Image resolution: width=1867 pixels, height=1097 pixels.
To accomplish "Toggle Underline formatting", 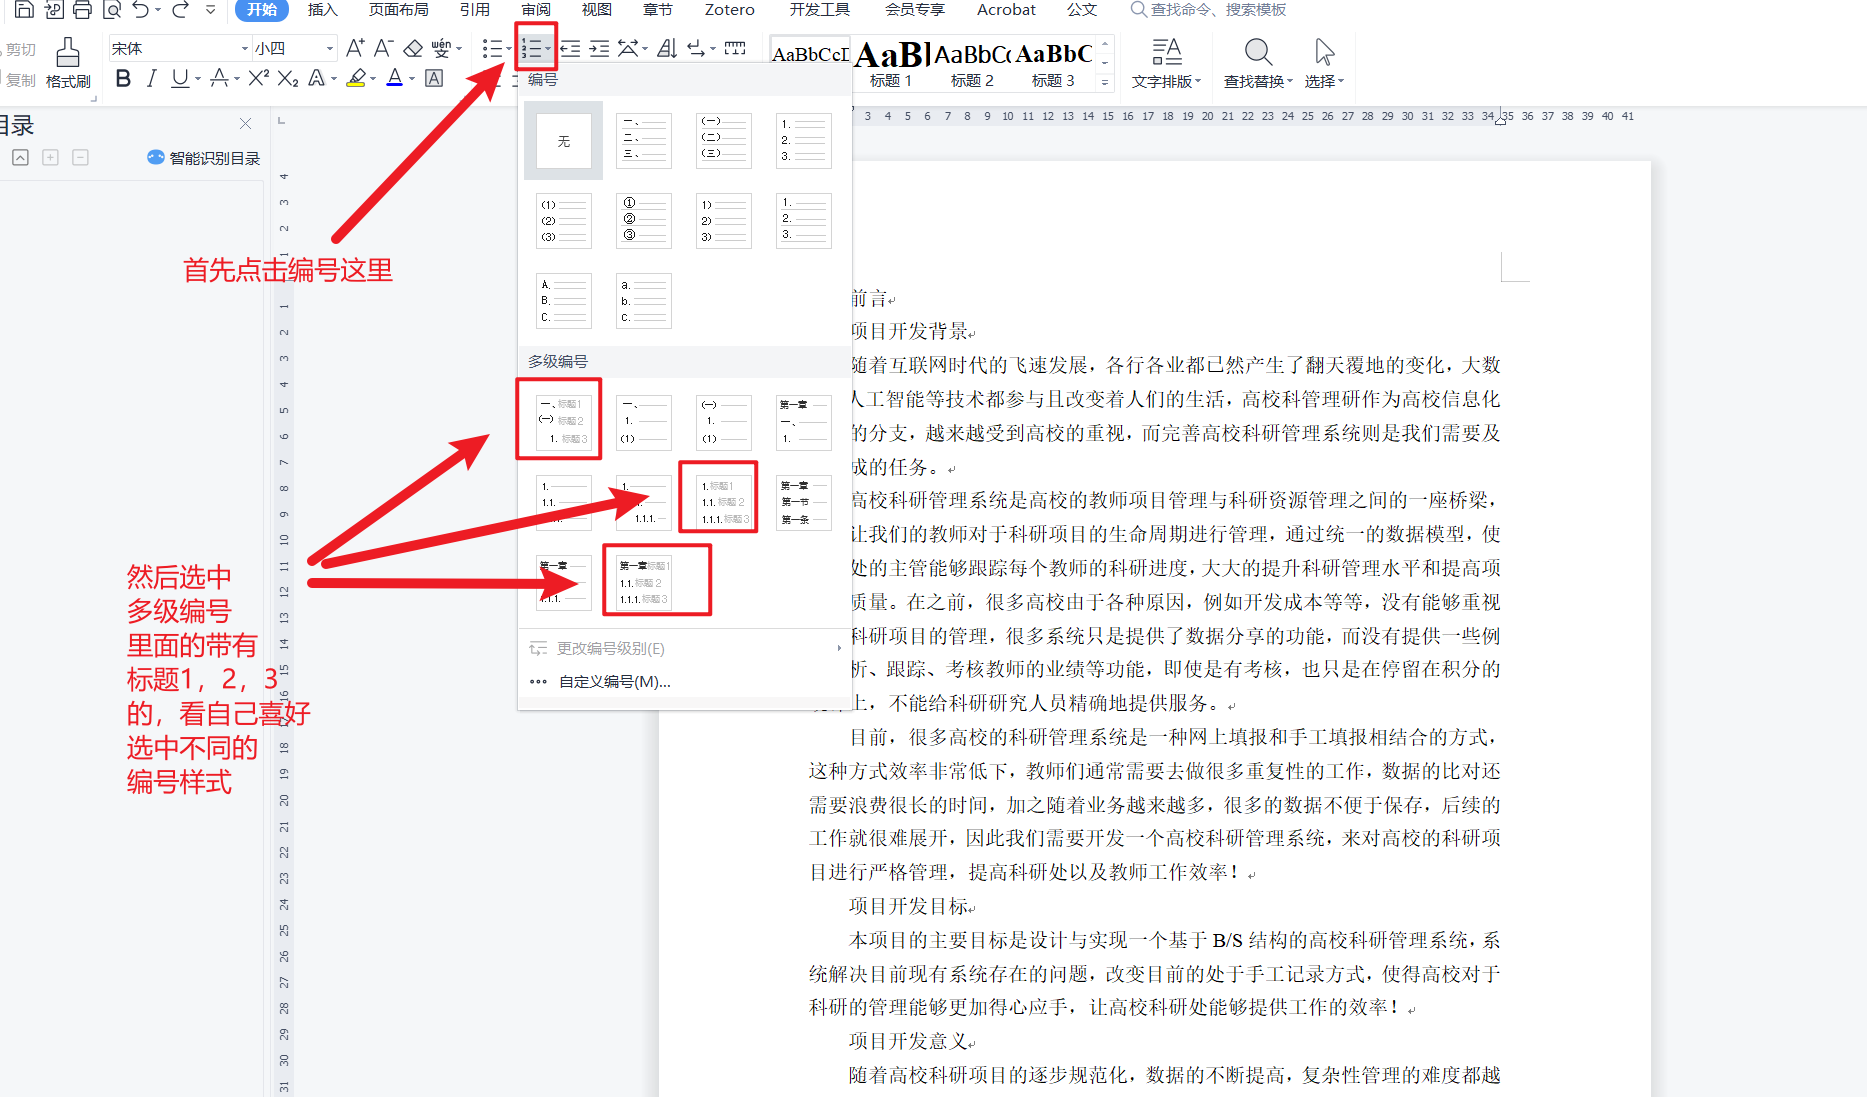I will [179, 78].
